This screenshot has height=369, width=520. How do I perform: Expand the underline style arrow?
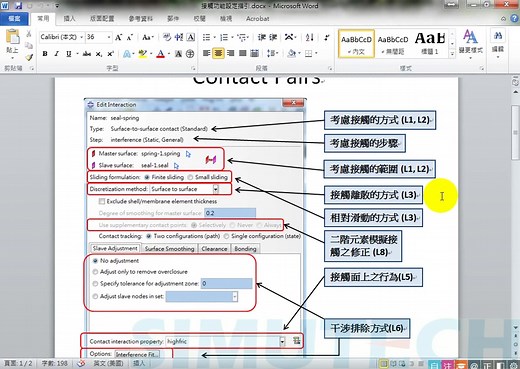(x=77, y=54)
